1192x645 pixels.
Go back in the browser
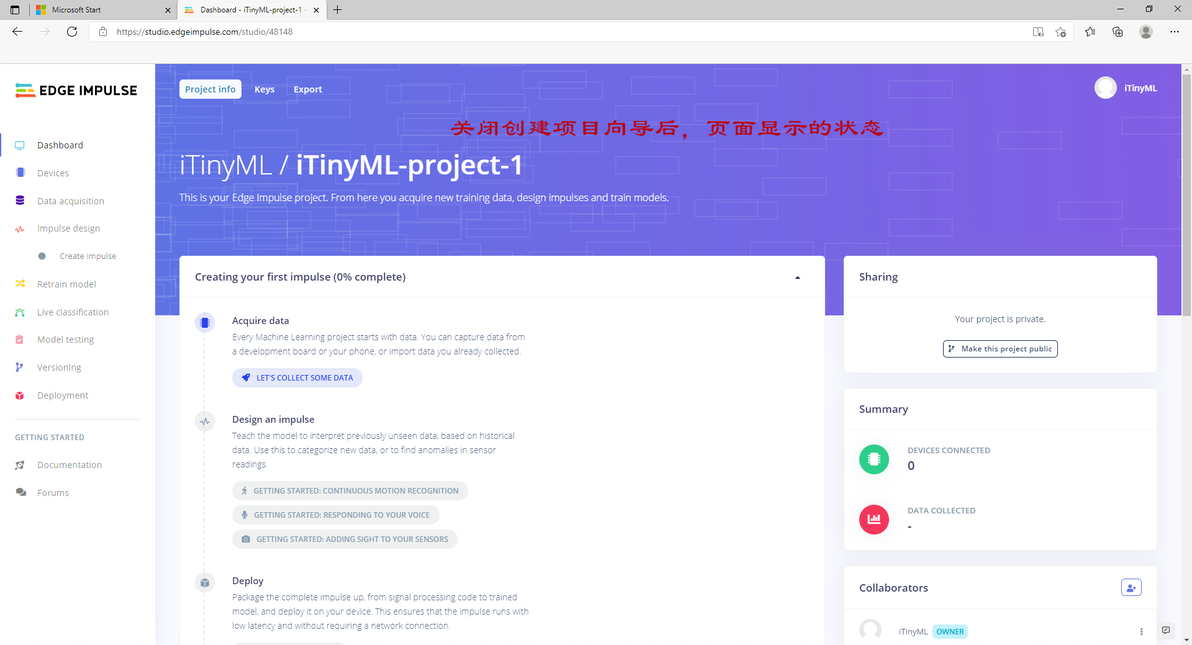(17, 32)
